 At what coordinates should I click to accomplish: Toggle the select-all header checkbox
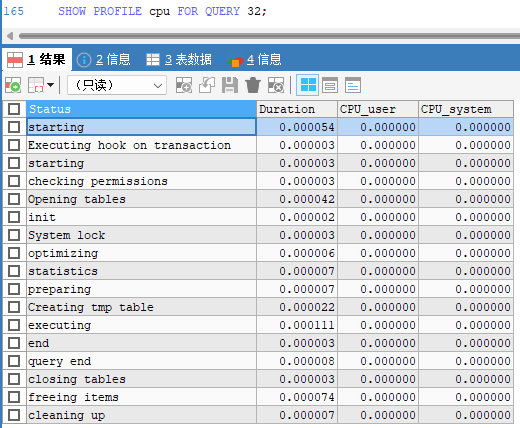click(14, 109)
